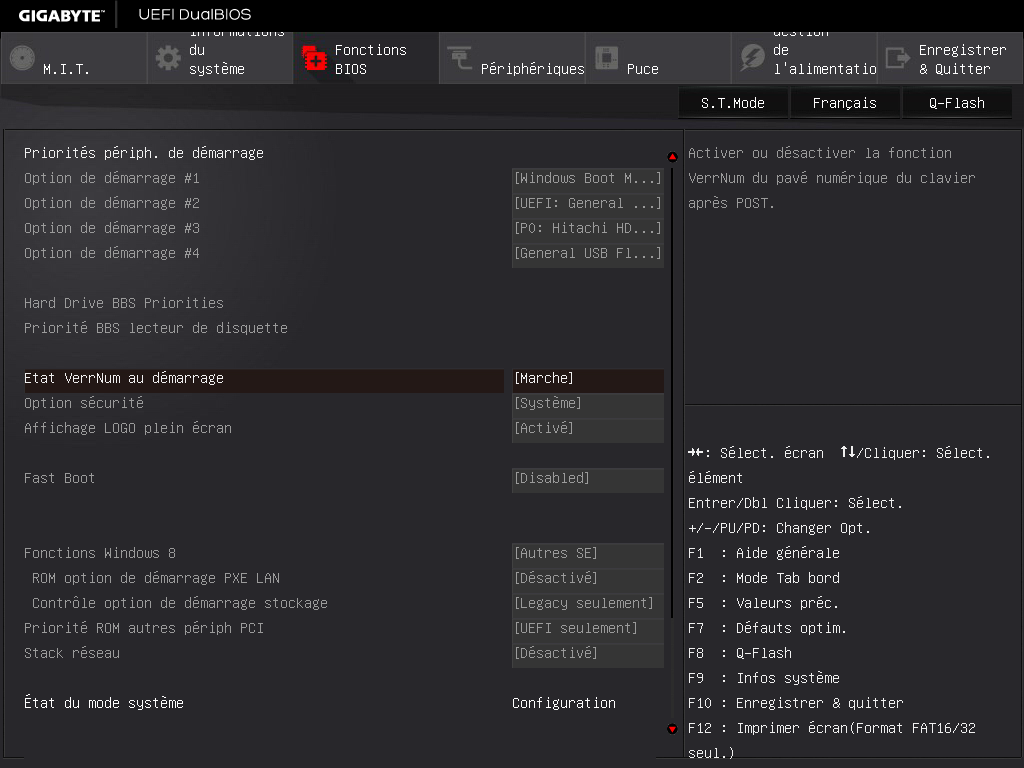The height and width of the screenshot is (768, 1024).
Task: Launch Q-Flash button
Action: coord(957,103)
